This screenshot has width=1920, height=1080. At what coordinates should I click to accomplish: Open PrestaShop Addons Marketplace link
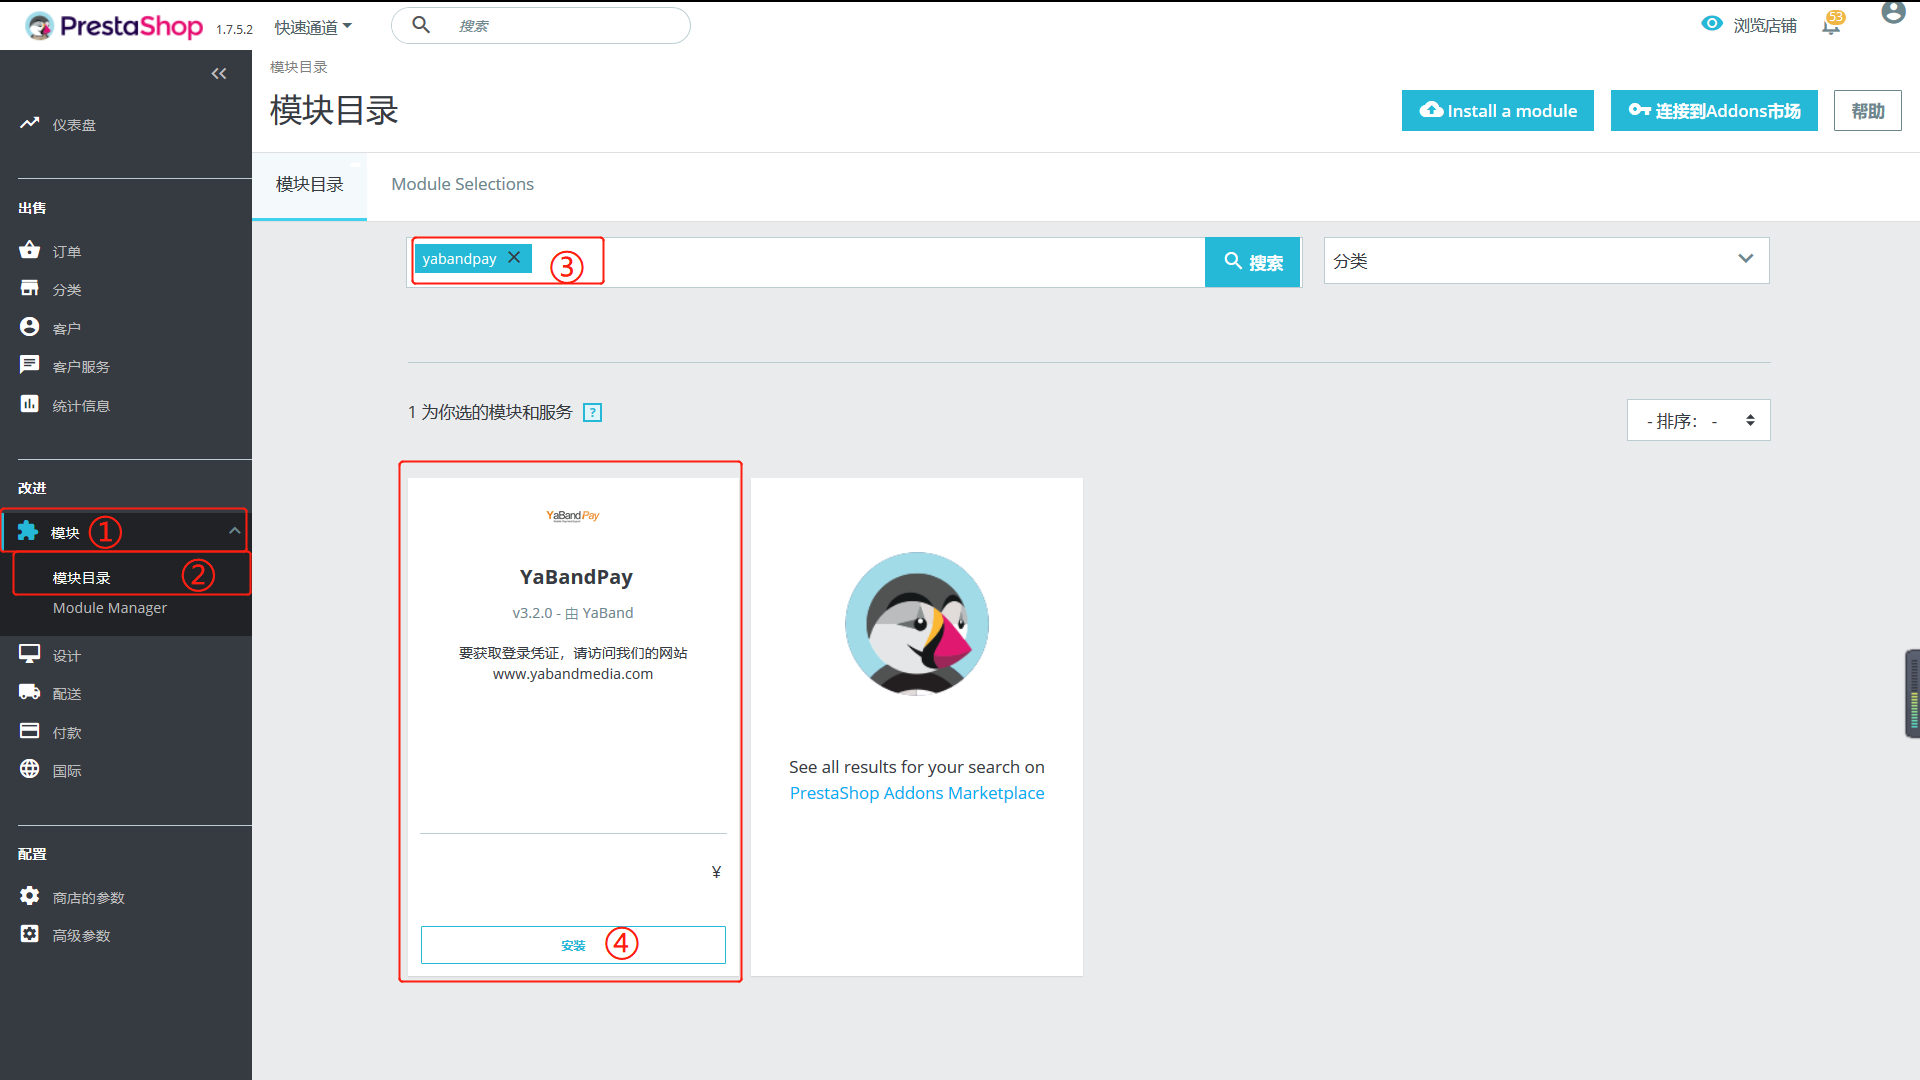[916, 793]
